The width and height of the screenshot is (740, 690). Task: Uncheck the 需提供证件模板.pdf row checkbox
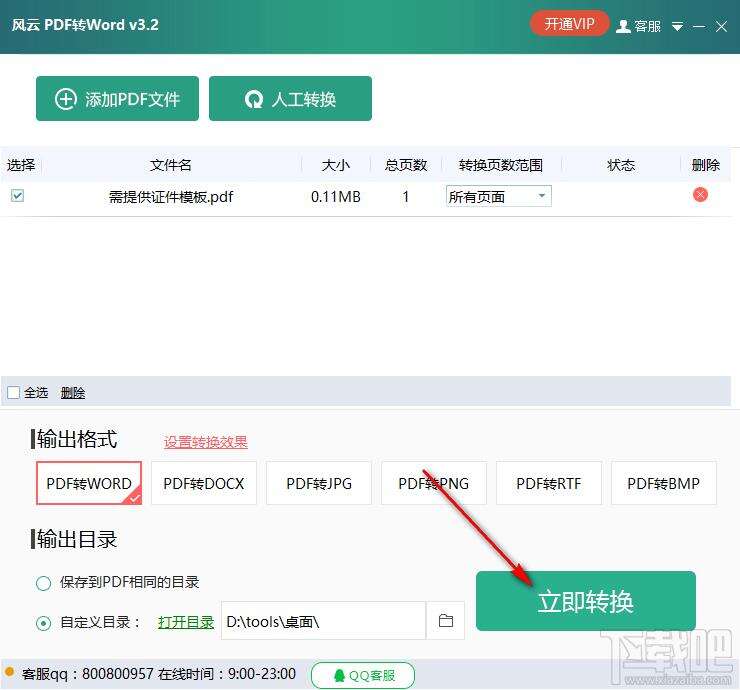pos(17,195)
